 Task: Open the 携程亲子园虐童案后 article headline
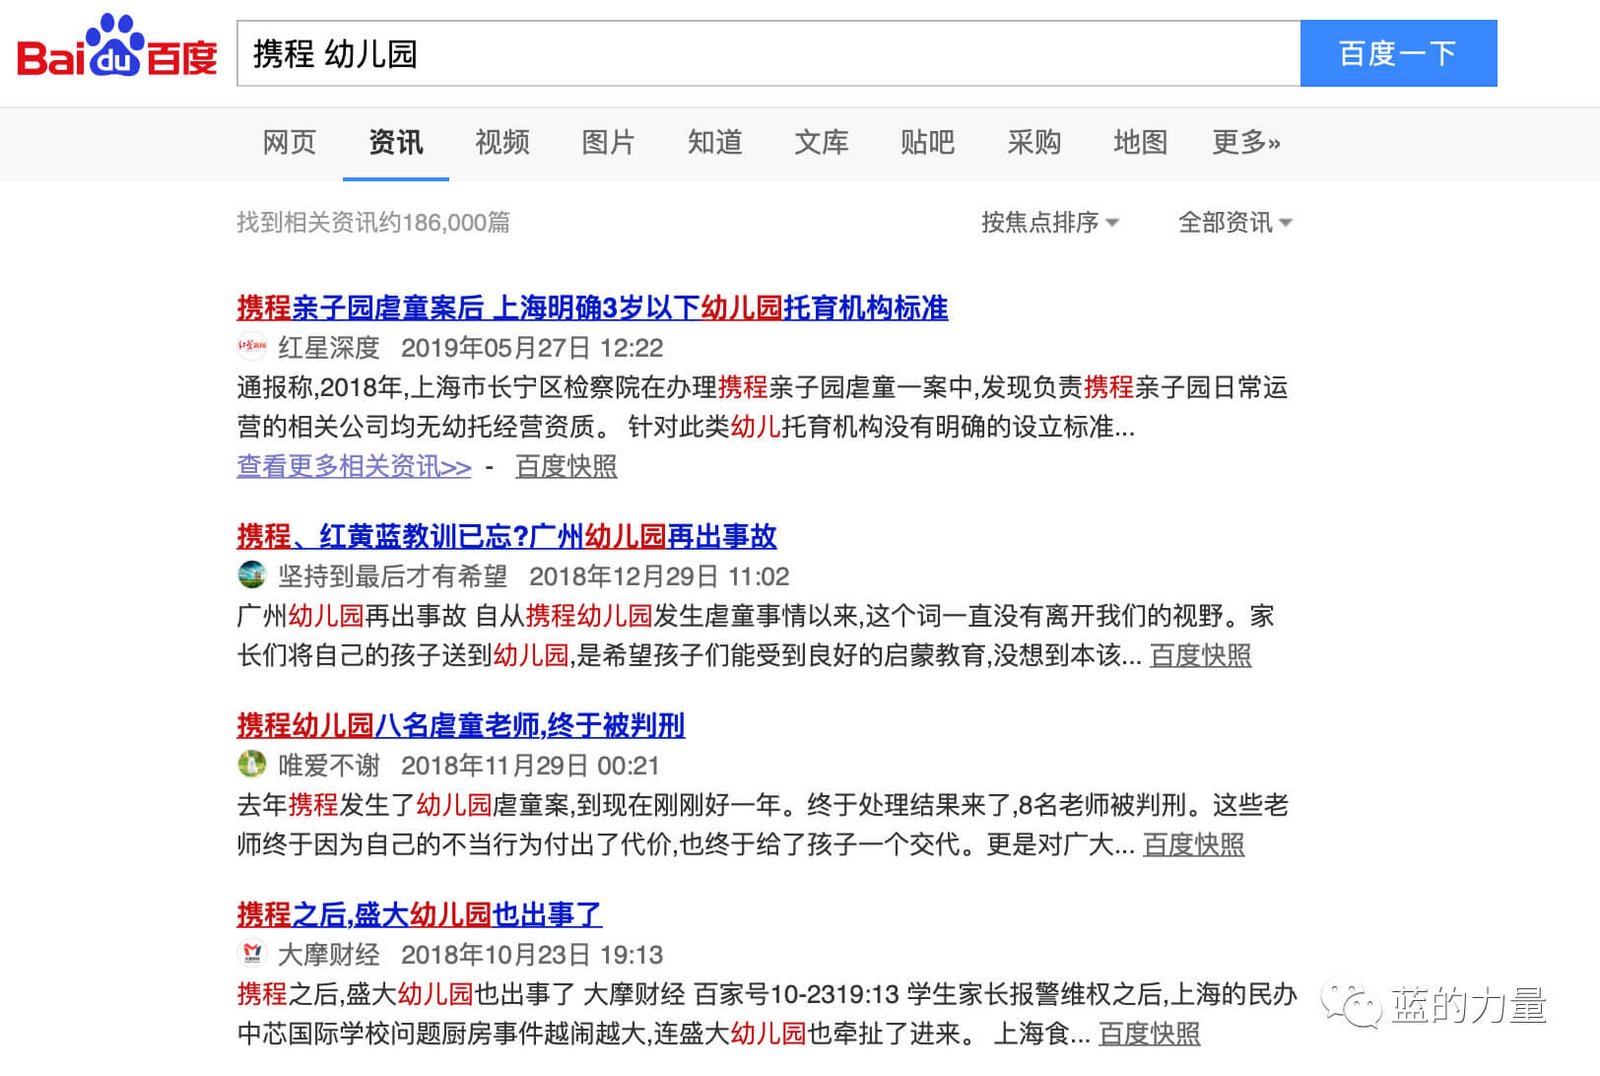(x=592, y=308)
